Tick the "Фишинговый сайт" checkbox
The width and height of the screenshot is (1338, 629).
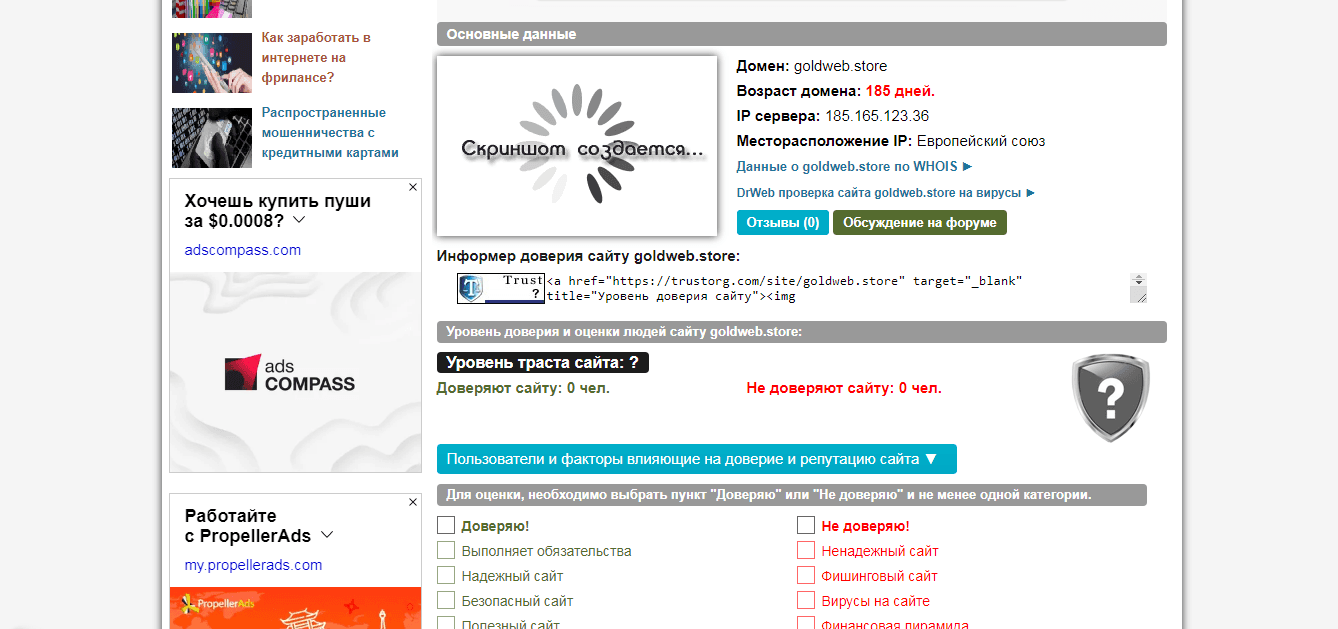[806, 576]
